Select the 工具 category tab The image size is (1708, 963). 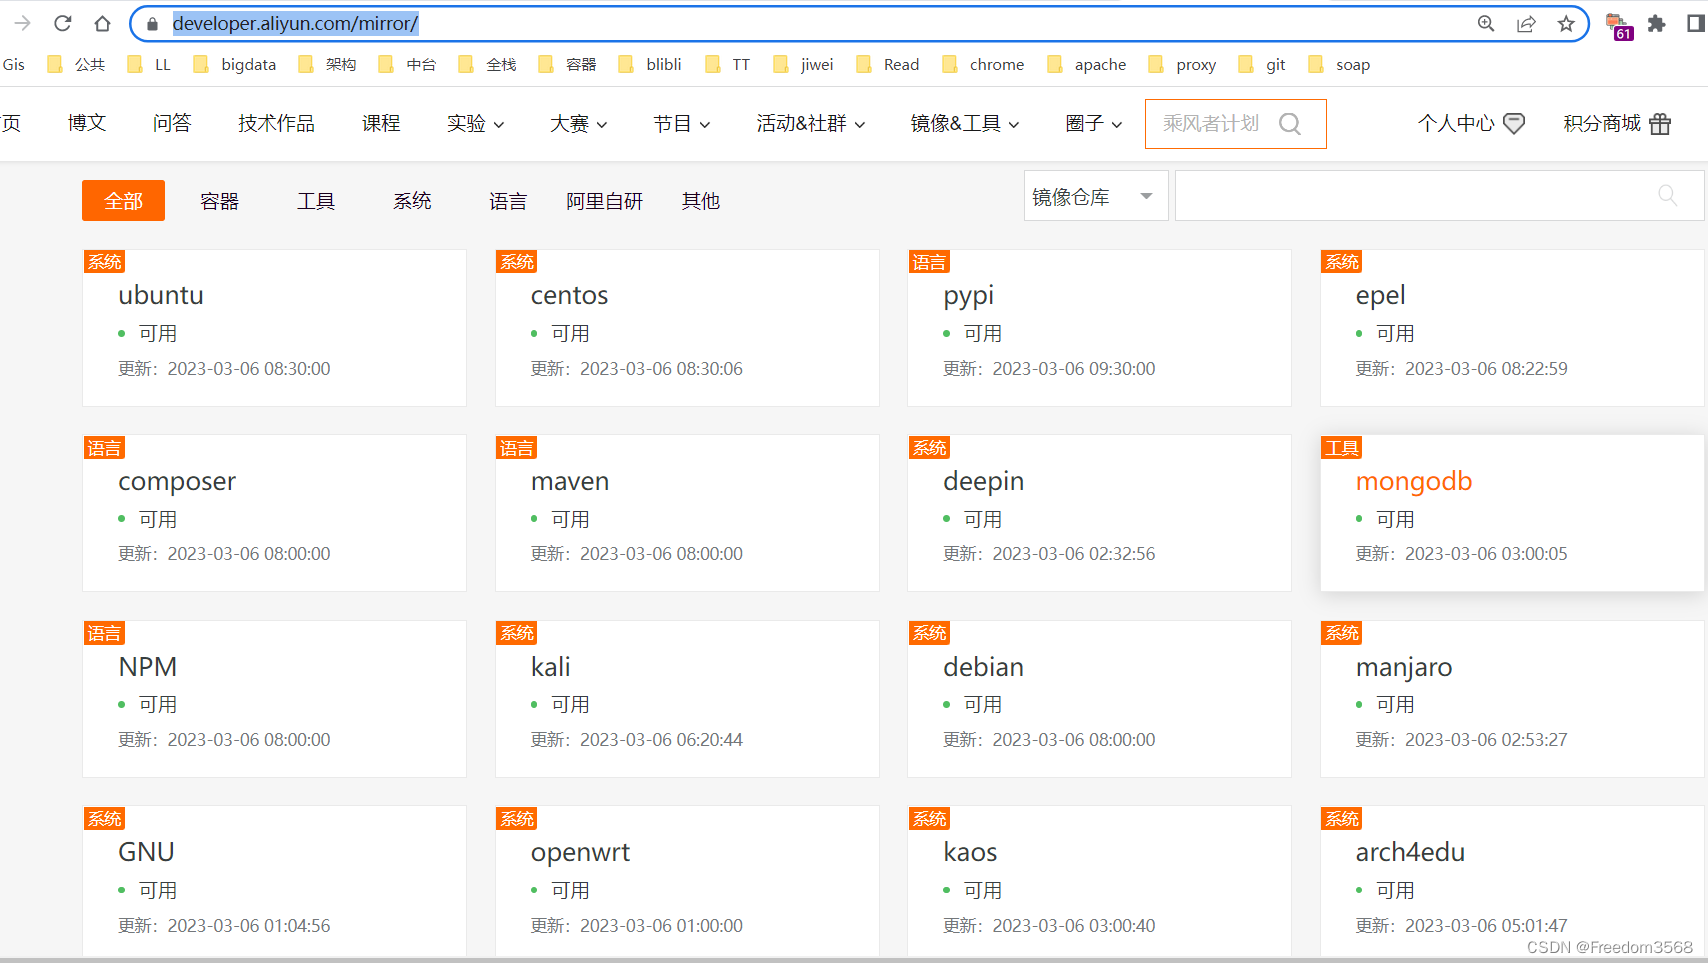tap(316, 201)
